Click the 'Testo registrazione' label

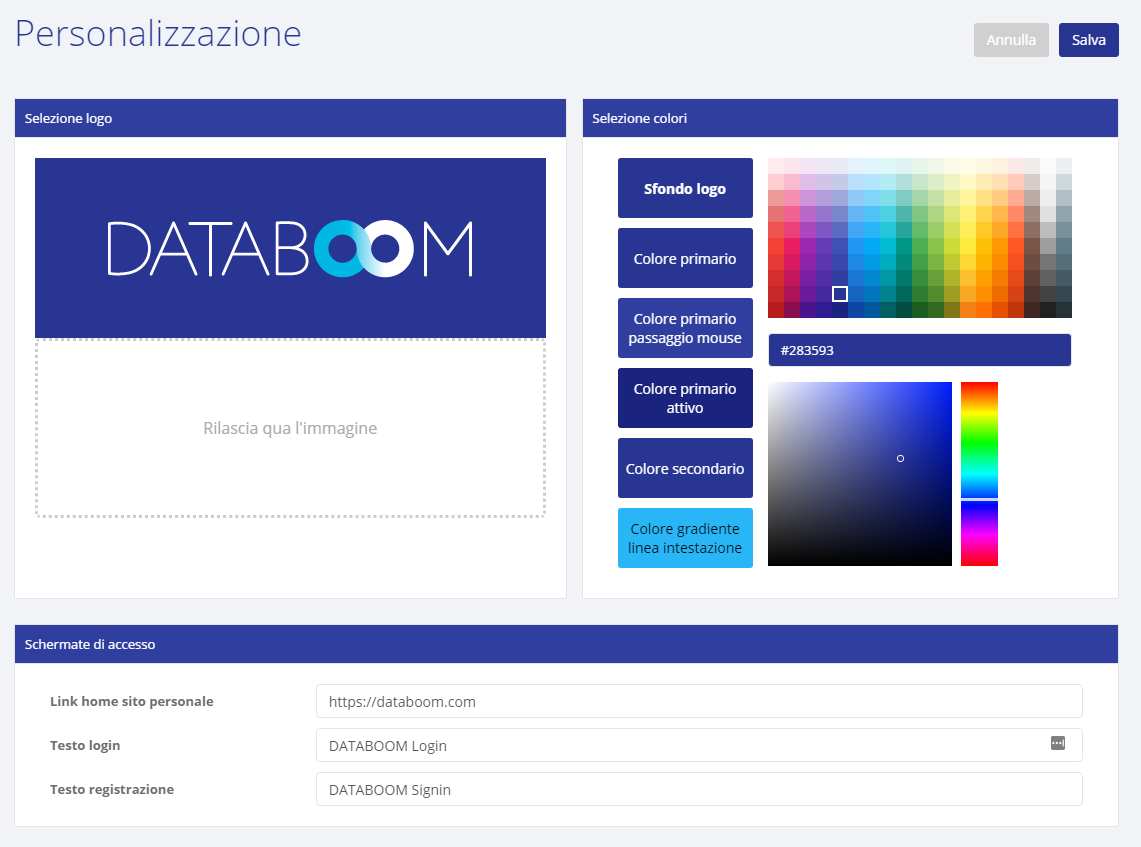point(112,790)
